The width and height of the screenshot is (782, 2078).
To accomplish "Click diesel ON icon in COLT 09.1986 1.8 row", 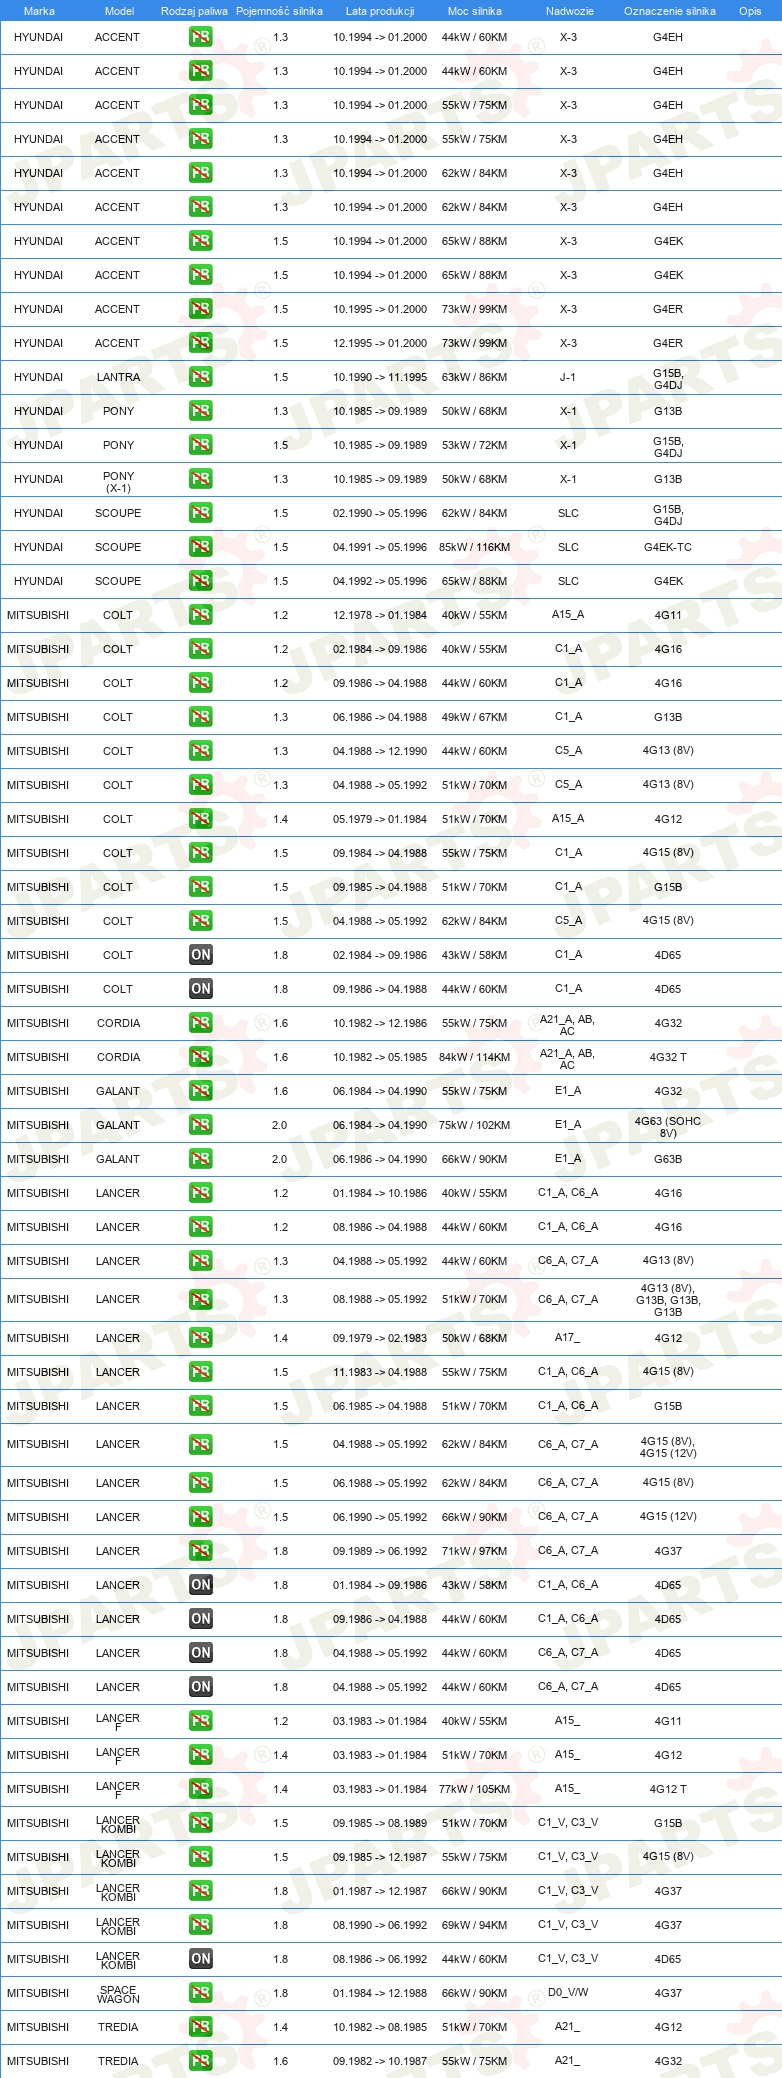I will pos(200,989).
